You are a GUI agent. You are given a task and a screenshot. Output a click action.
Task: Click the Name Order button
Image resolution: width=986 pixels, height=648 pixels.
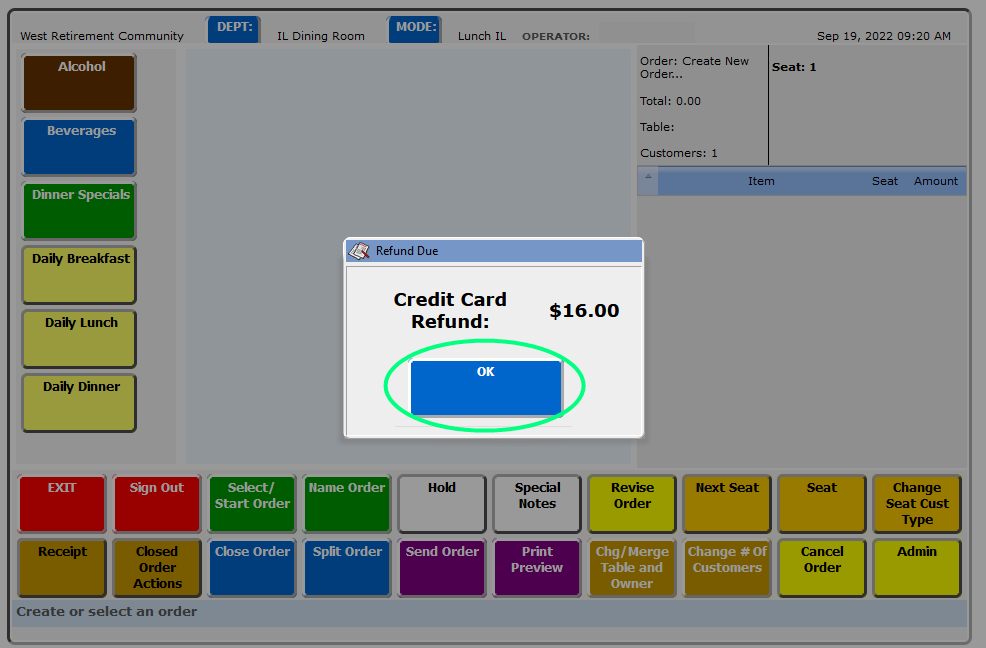click(x=347, y=503)
